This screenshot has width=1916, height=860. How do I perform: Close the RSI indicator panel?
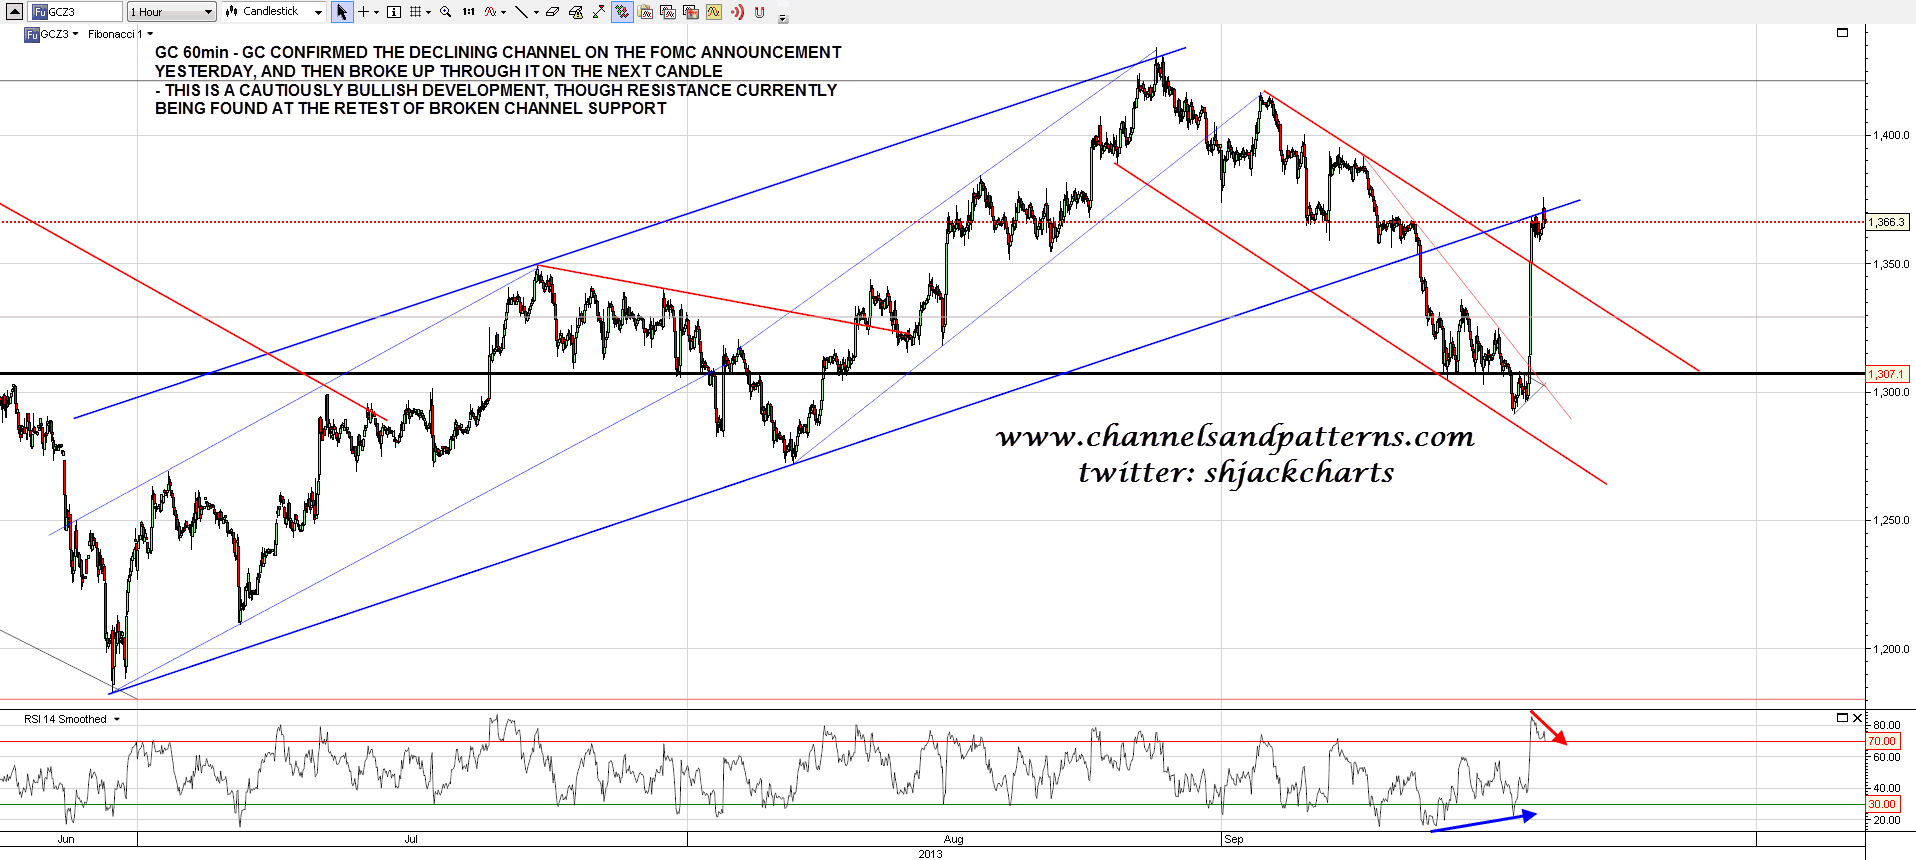pyautogui.click(x=1857, y=718)
